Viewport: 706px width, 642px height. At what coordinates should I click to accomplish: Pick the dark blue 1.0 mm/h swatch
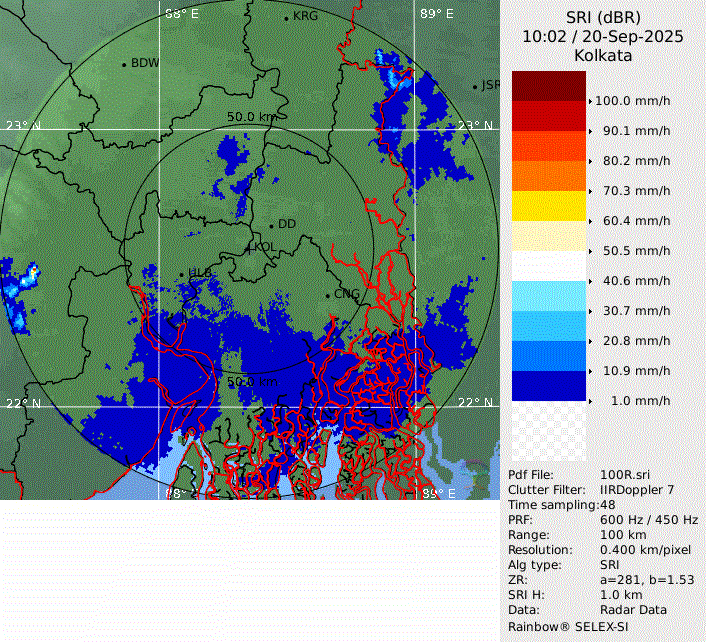click(x=548, y=386)
